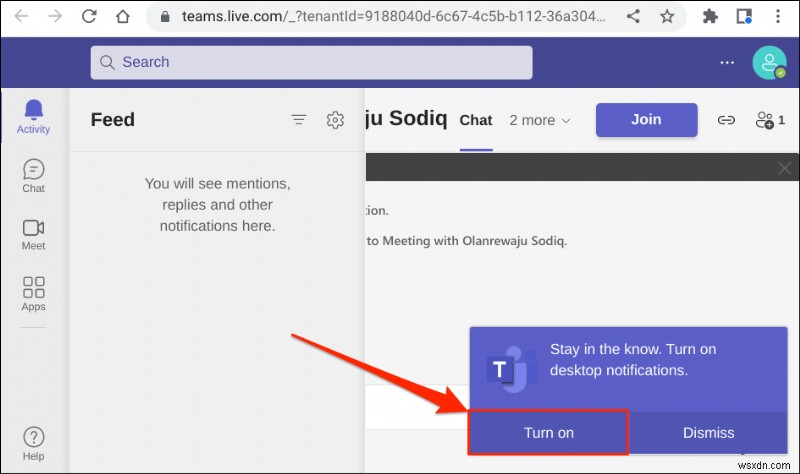800x474 pixels.
Task: Turn on desktop notifications
Action: [548, 433]
